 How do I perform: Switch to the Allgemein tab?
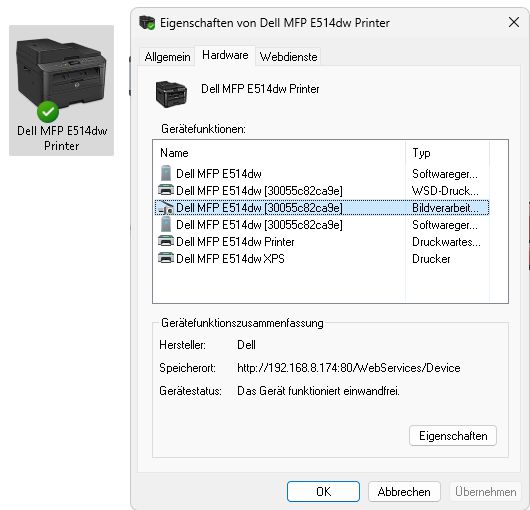pos(167,57)
